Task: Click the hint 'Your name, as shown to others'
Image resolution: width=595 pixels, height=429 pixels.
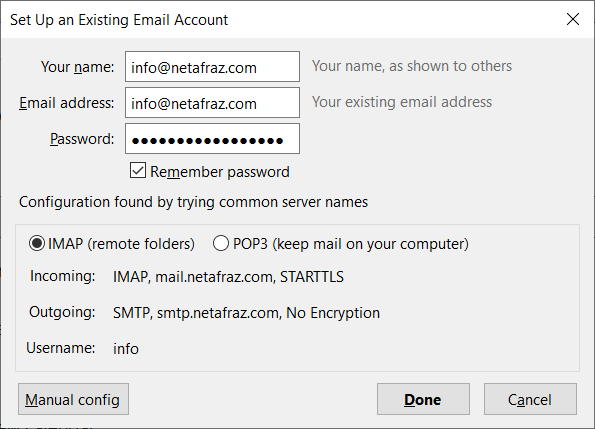Action: tap(412, 66)
